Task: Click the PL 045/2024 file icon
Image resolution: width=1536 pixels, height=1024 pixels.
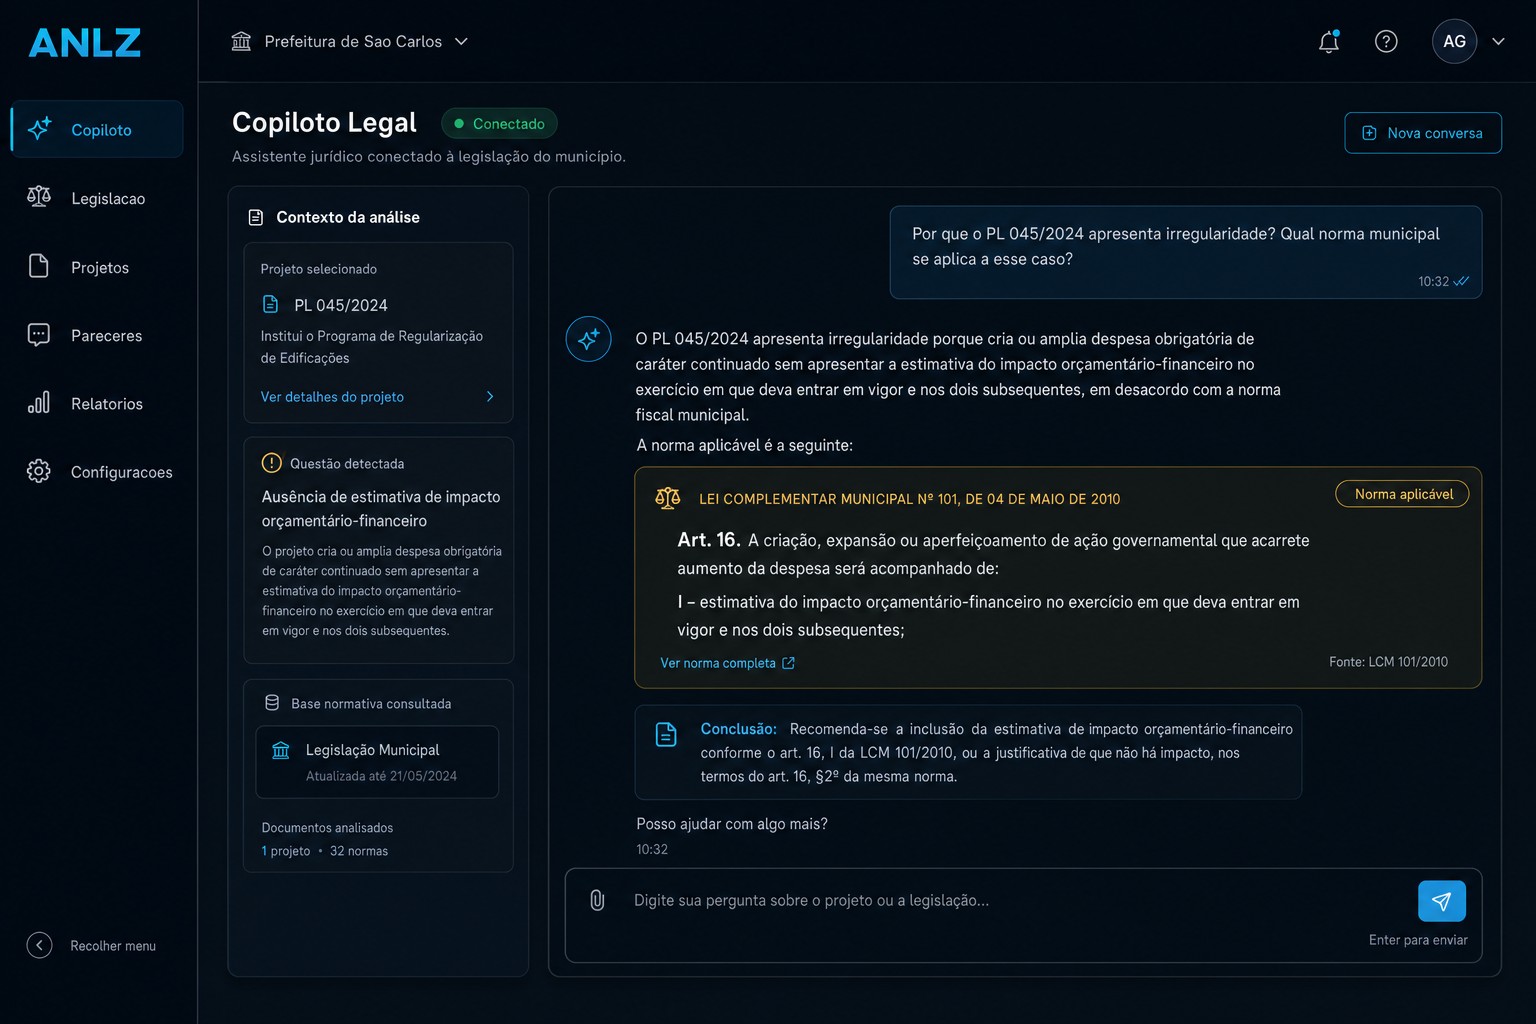Action: pos(270,304)
